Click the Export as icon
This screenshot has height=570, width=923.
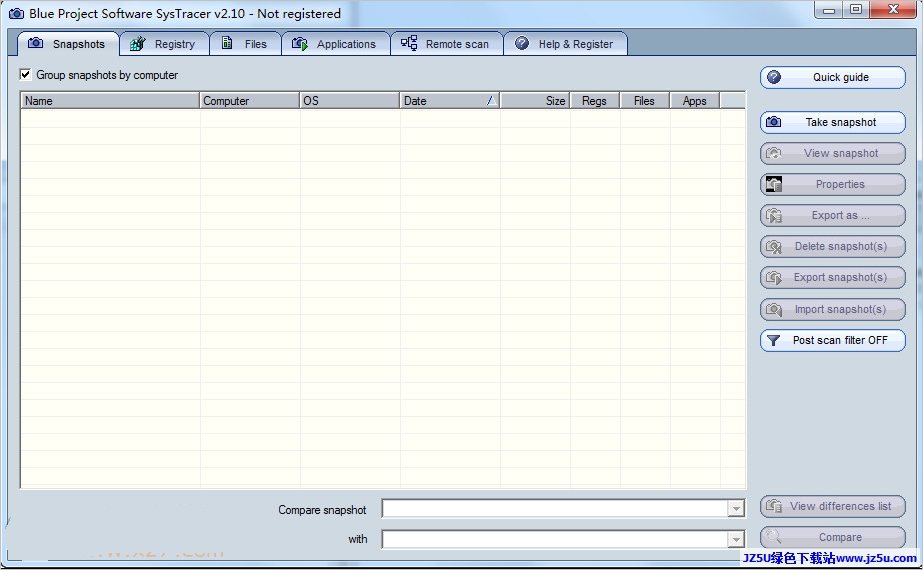(x=774, y=216)
